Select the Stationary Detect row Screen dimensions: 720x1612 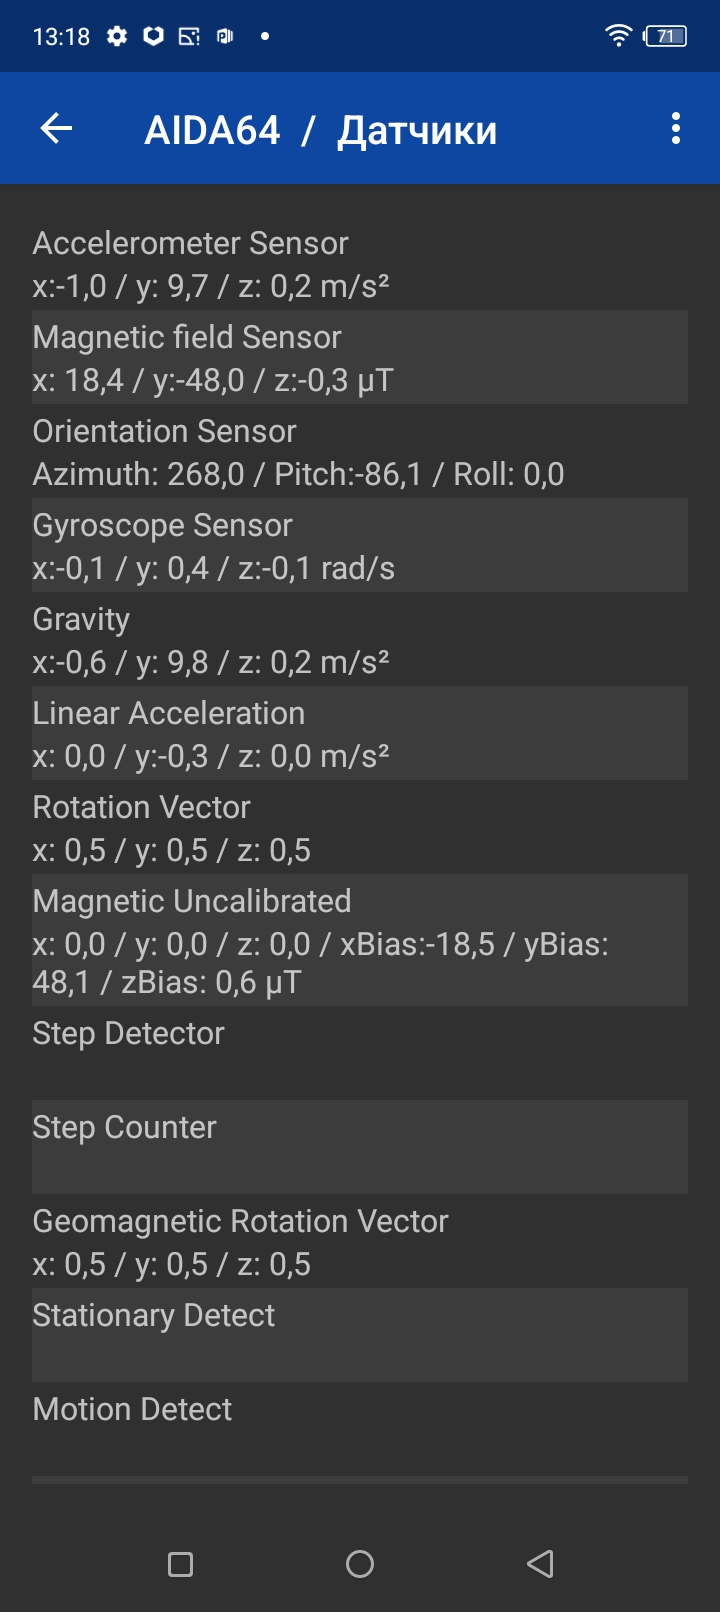[359, 1334]
